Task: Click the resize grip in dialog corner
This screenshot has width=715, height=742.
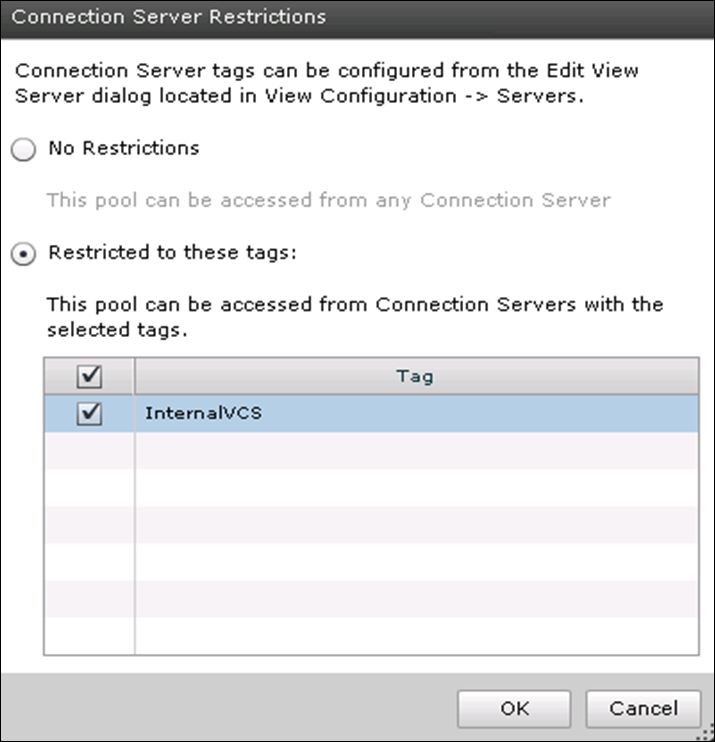Action: point(706,733)
